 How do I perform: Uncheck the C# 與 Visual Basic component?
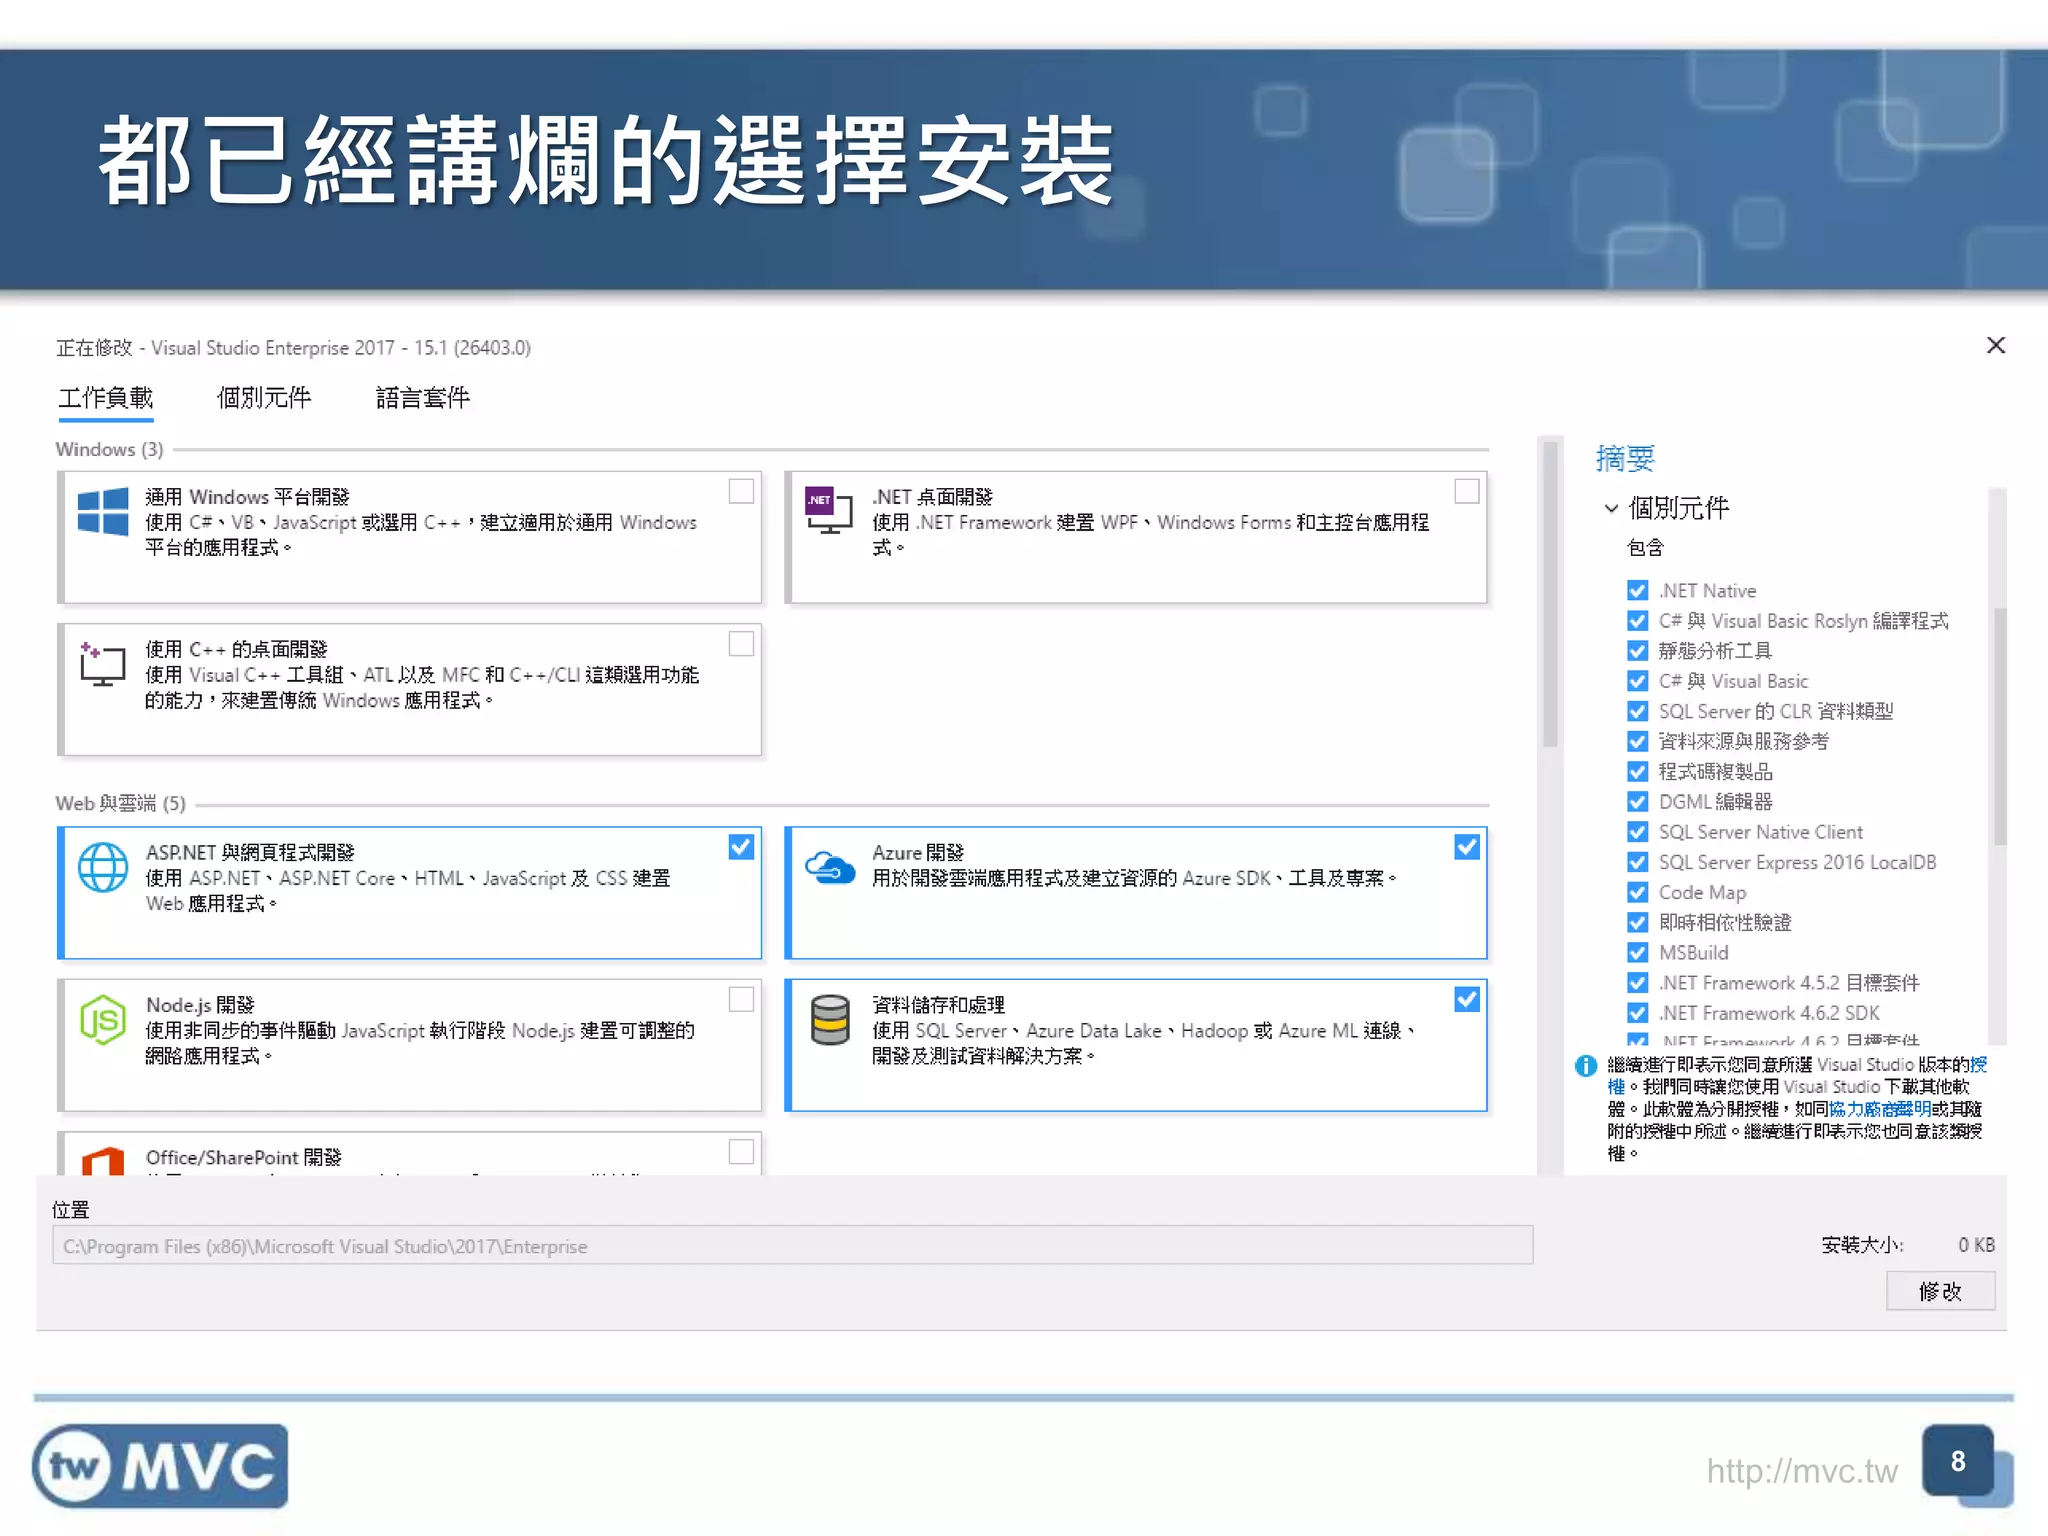(x=1637, y=681)
